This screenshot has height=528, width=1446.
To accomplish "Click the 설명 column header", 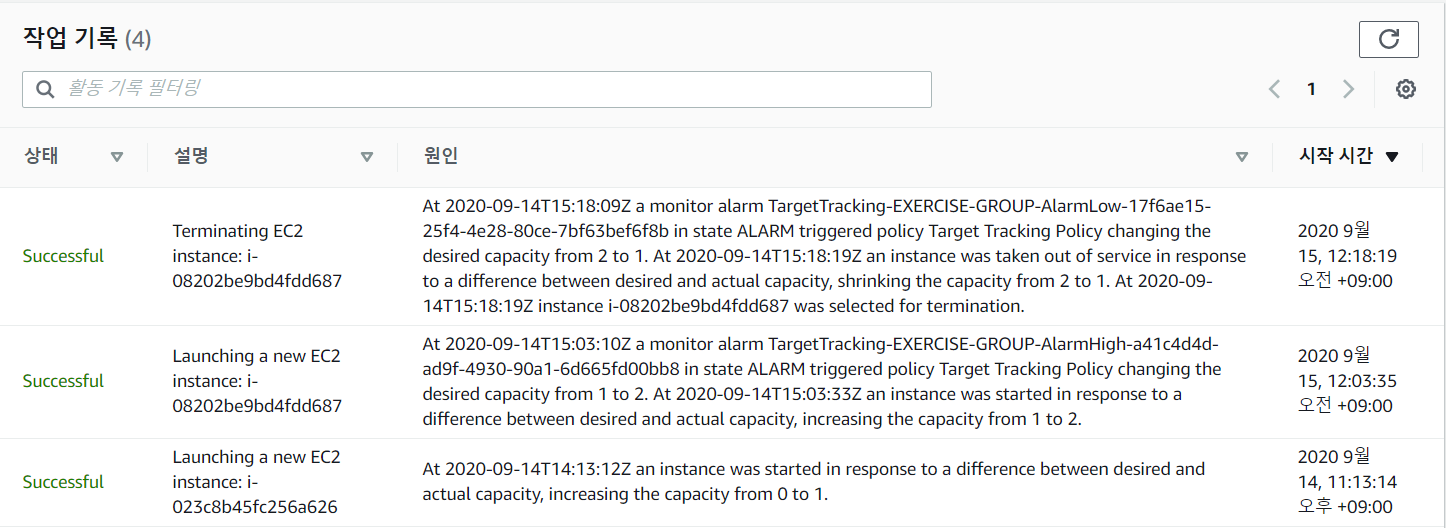I will pos(191,156).
